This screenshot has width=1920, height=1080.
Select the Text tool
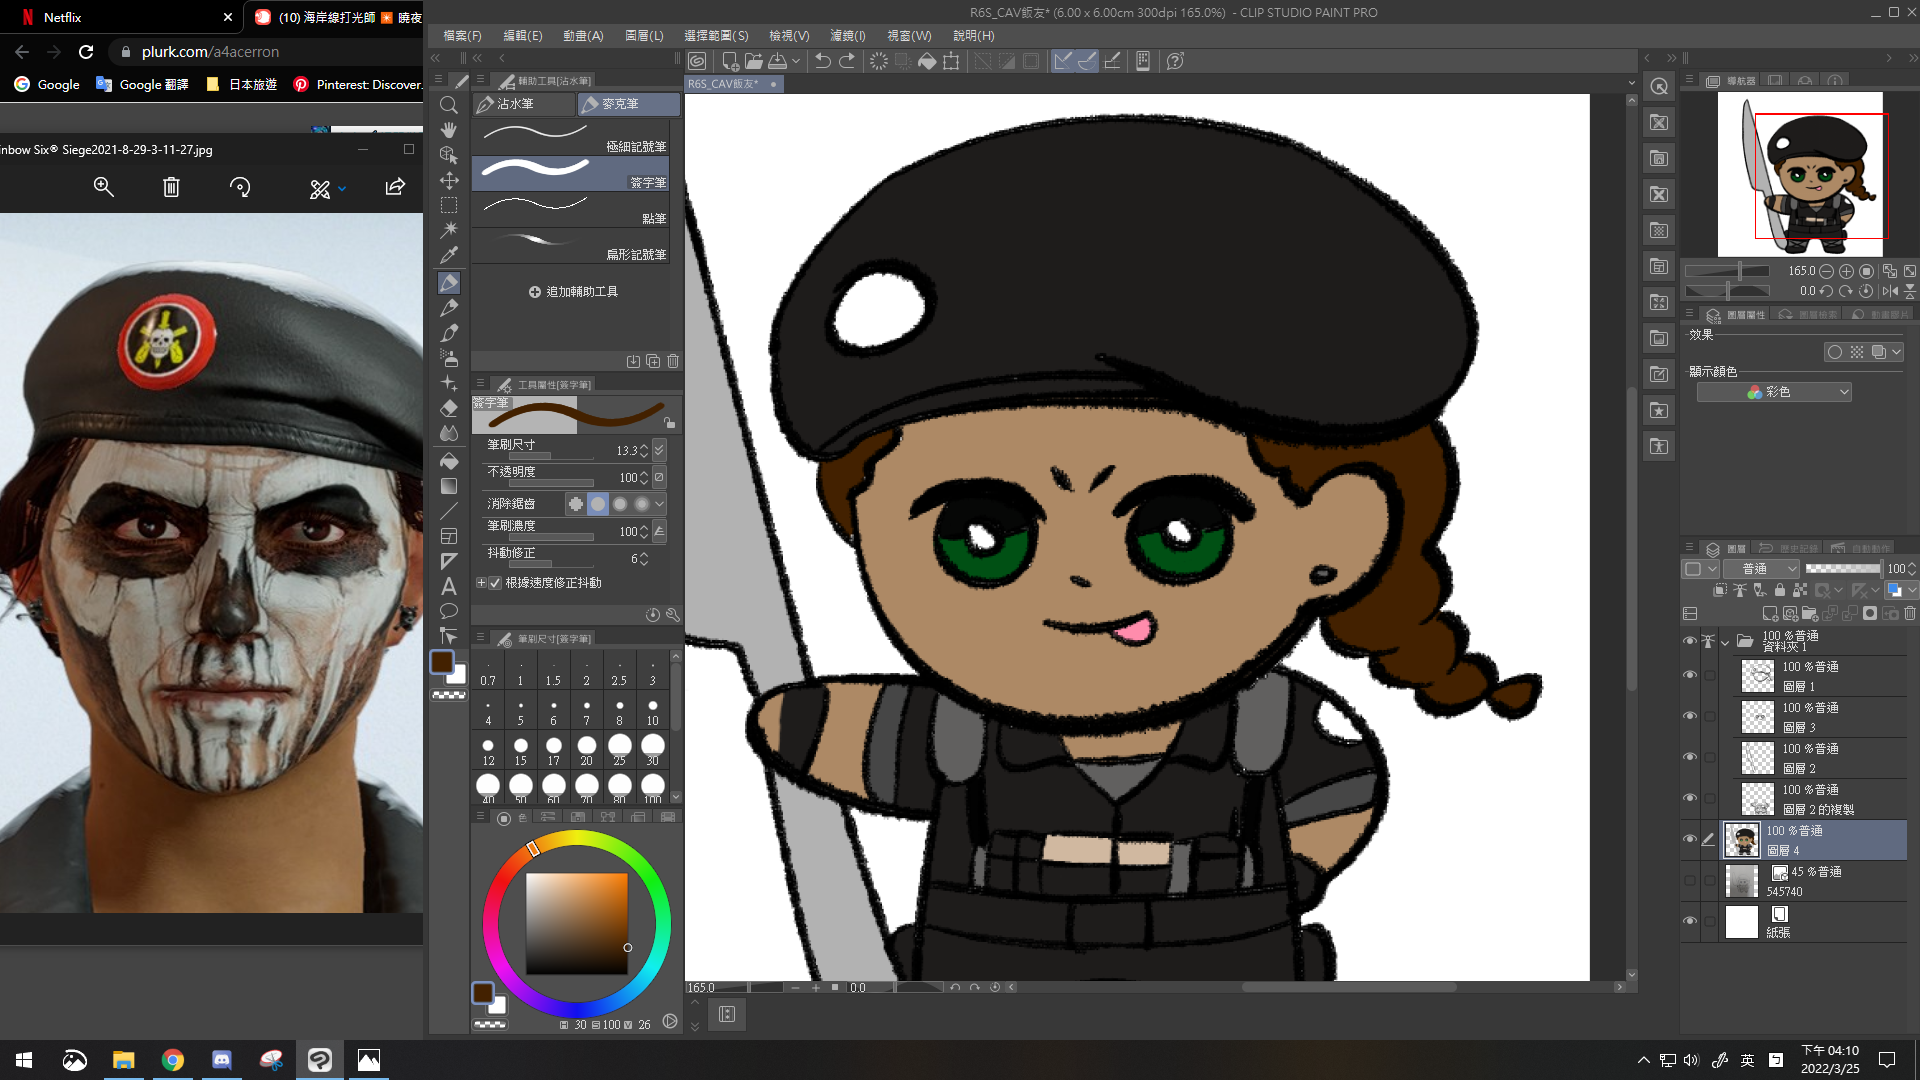pyautogui.click(x=449, y=586)
